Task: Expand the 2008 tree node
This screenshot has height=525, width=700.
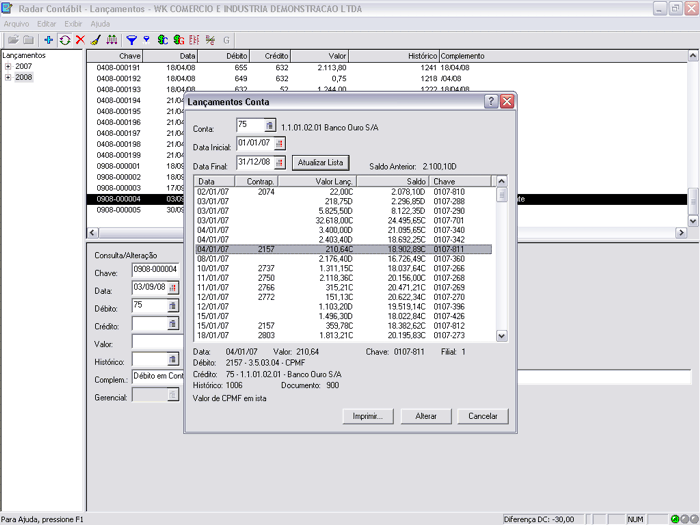Action: (8, 77)
